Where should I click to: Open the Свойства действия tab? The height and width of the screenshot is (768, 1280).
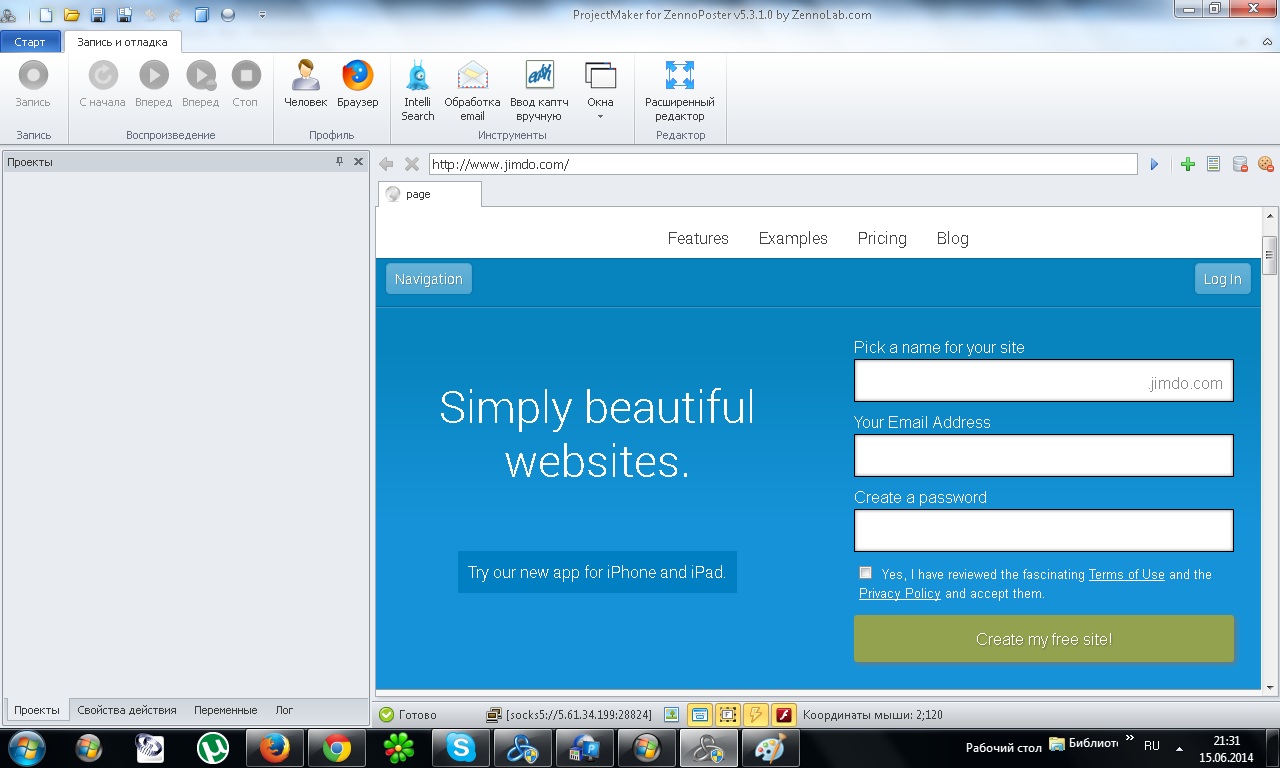(x=127, y=710)
